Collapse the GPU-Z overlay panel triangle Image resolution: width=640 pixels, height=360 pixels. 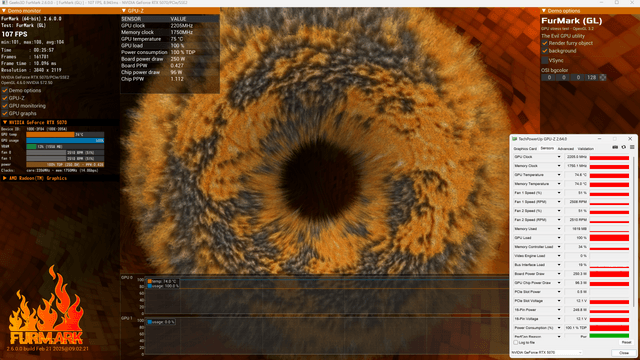coord(124,11)
